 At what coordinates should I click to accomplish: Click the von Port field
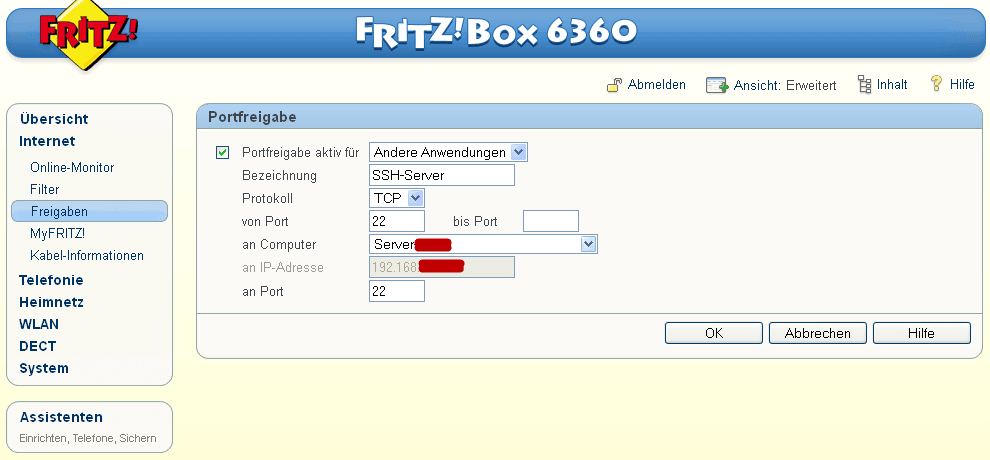click(x=397, y=221)
